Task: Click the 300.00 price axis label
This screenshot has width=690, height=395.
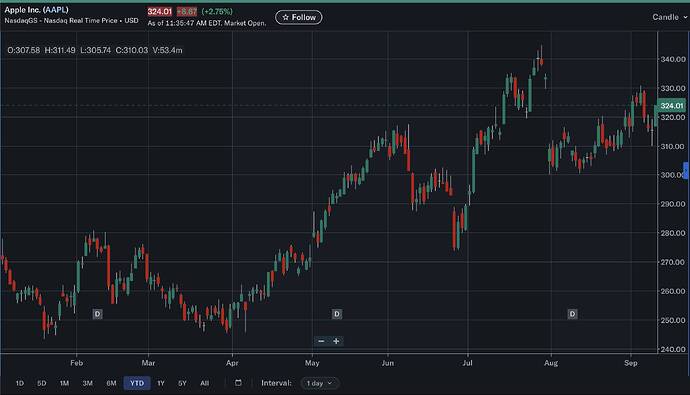Action: (673, 175)
